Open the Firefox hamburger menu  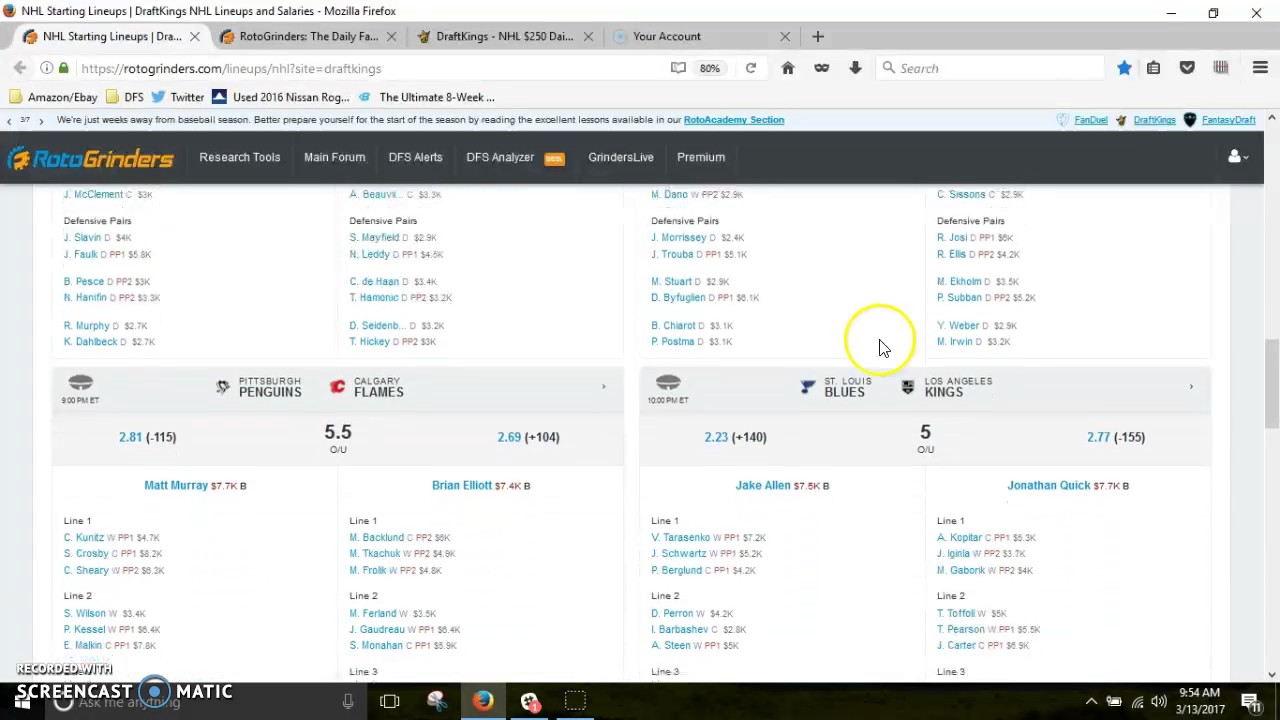(1260, 68)
